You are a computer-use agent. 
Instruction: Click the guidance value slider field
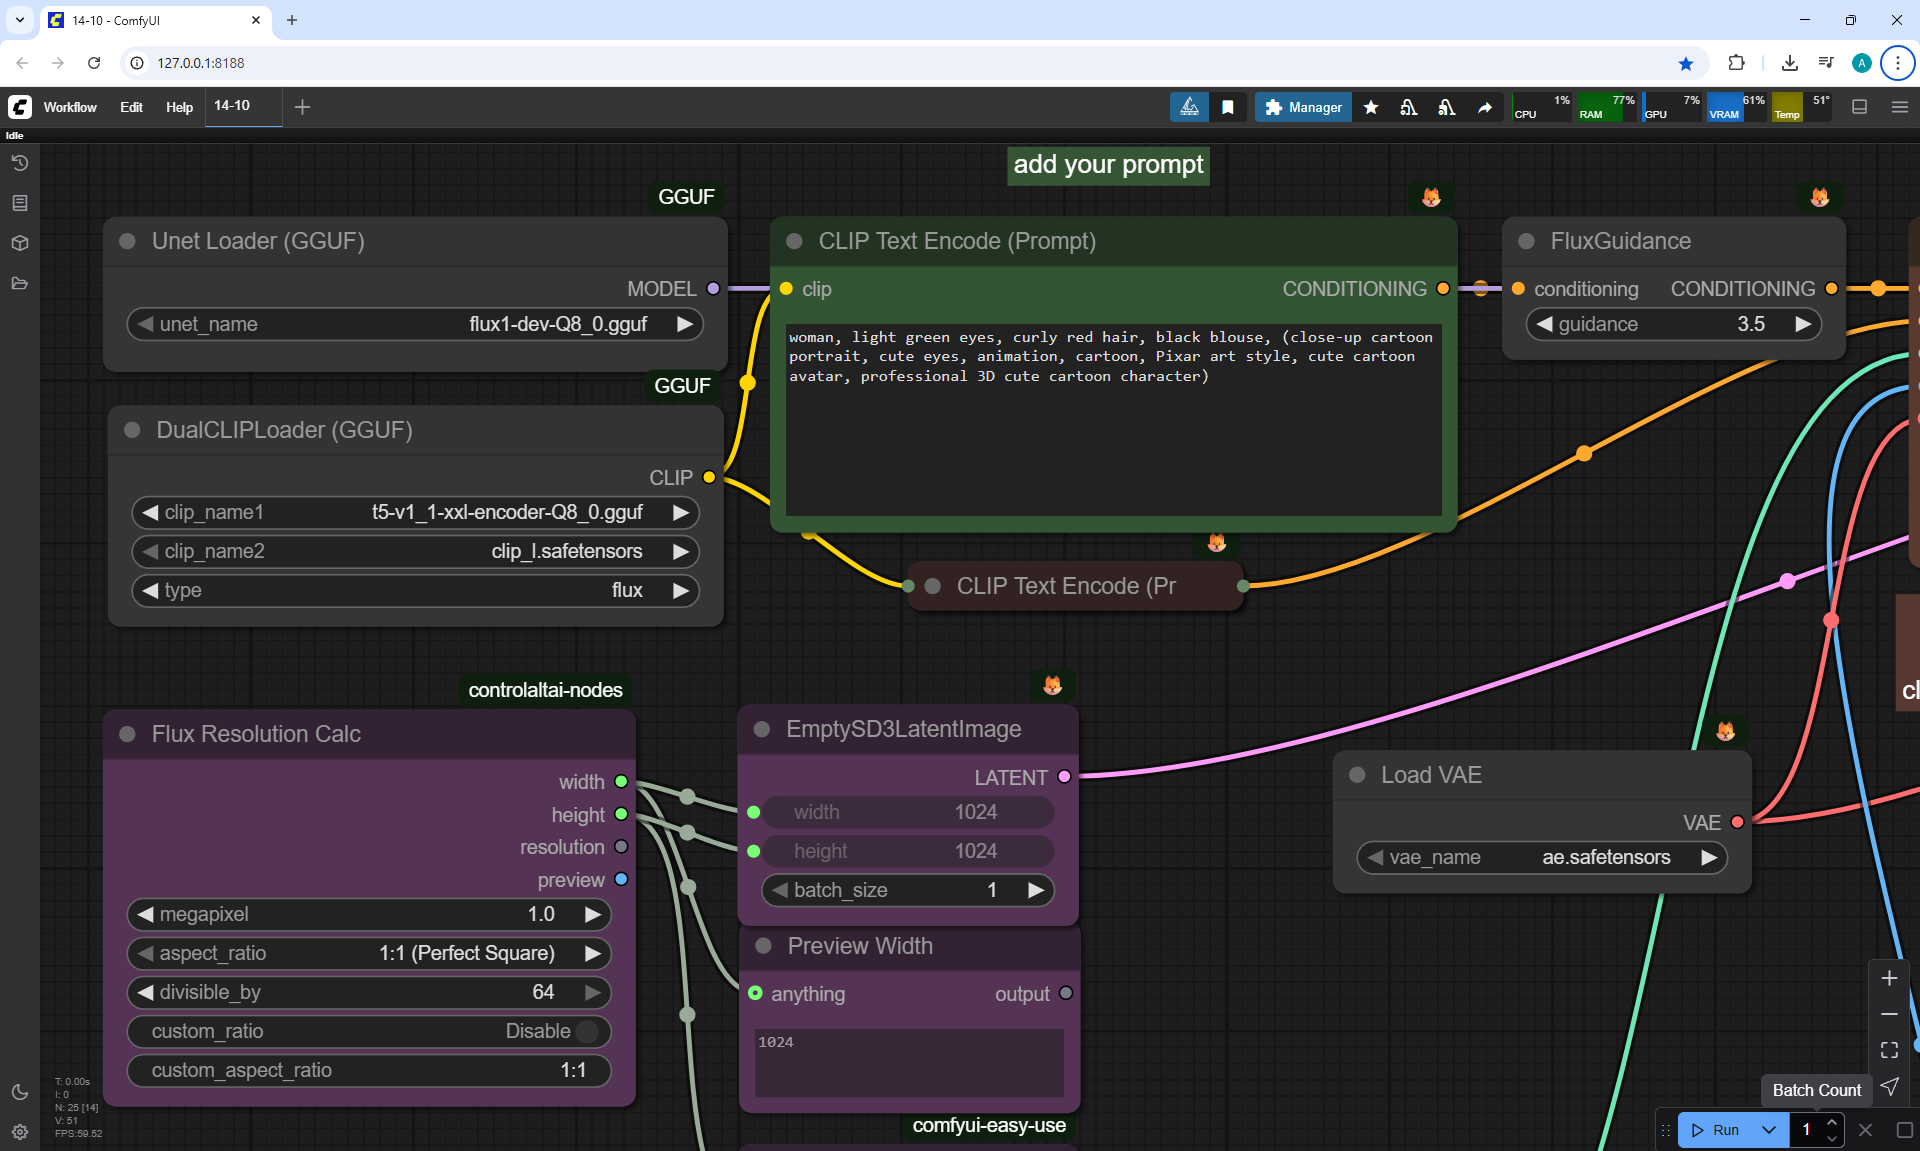point(1673,324)
